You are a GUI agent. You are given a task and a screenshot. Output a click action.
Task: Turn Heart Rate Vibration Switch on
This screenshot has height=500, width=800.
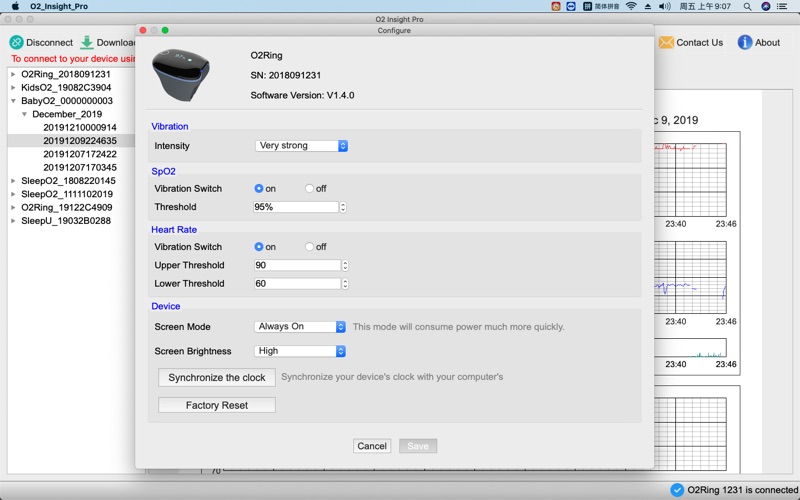tap(259, 246)
